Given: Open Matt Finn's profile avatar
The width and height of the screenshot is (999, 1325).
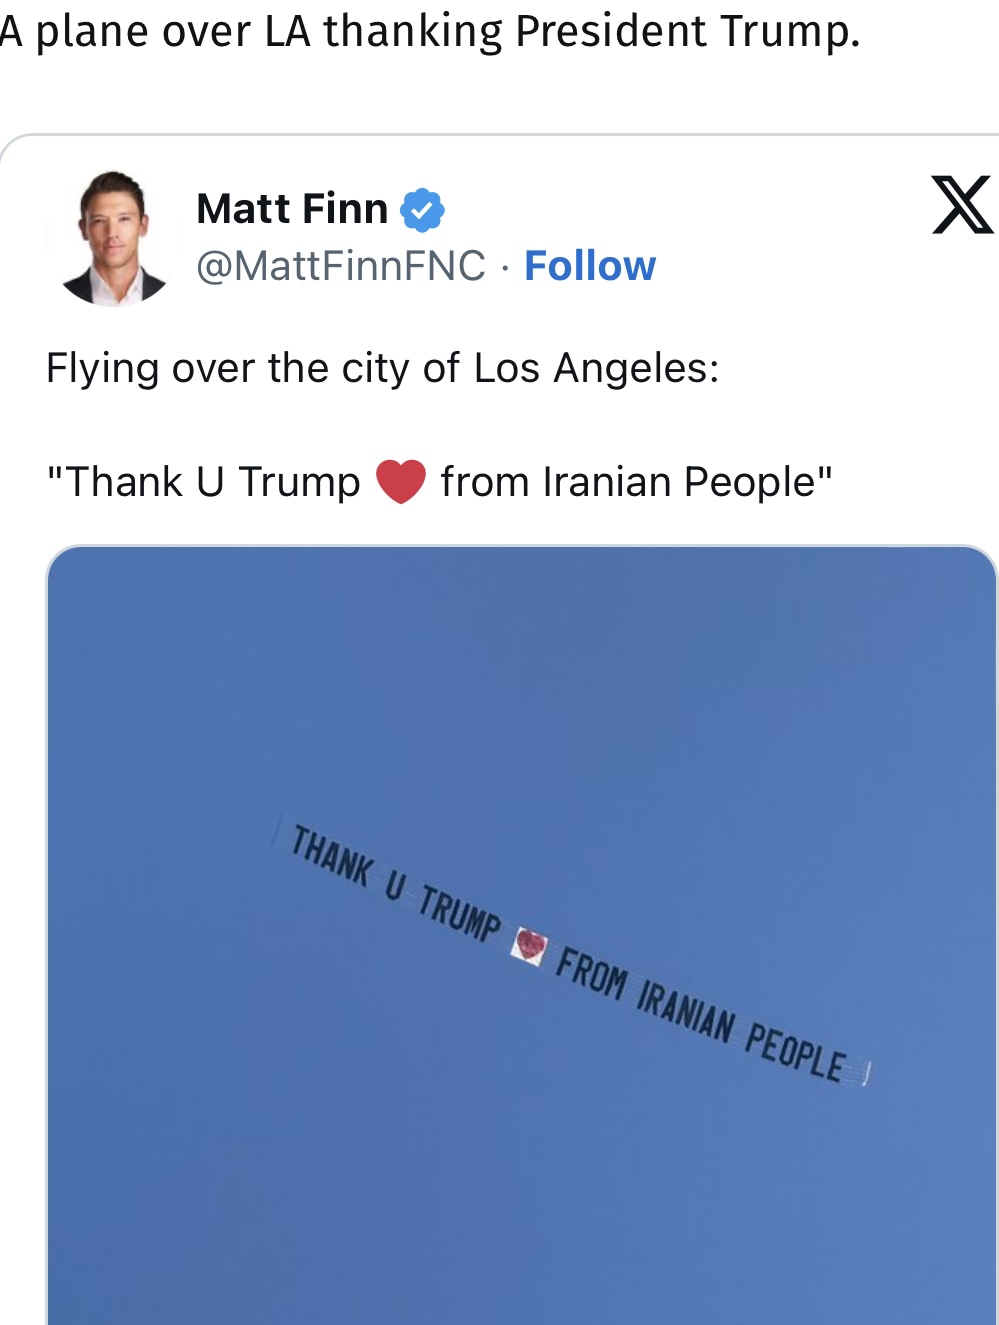Looking at the screenshot, I should [x=114, y=238].
